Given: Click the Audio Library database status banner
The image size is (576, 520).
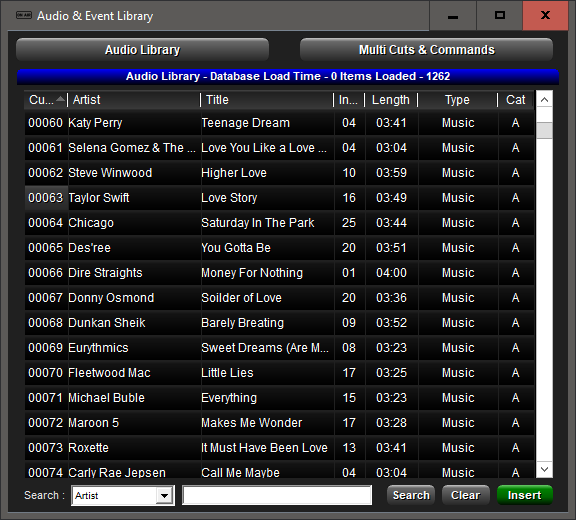Looking at the screenshot, I should [288, 76].
